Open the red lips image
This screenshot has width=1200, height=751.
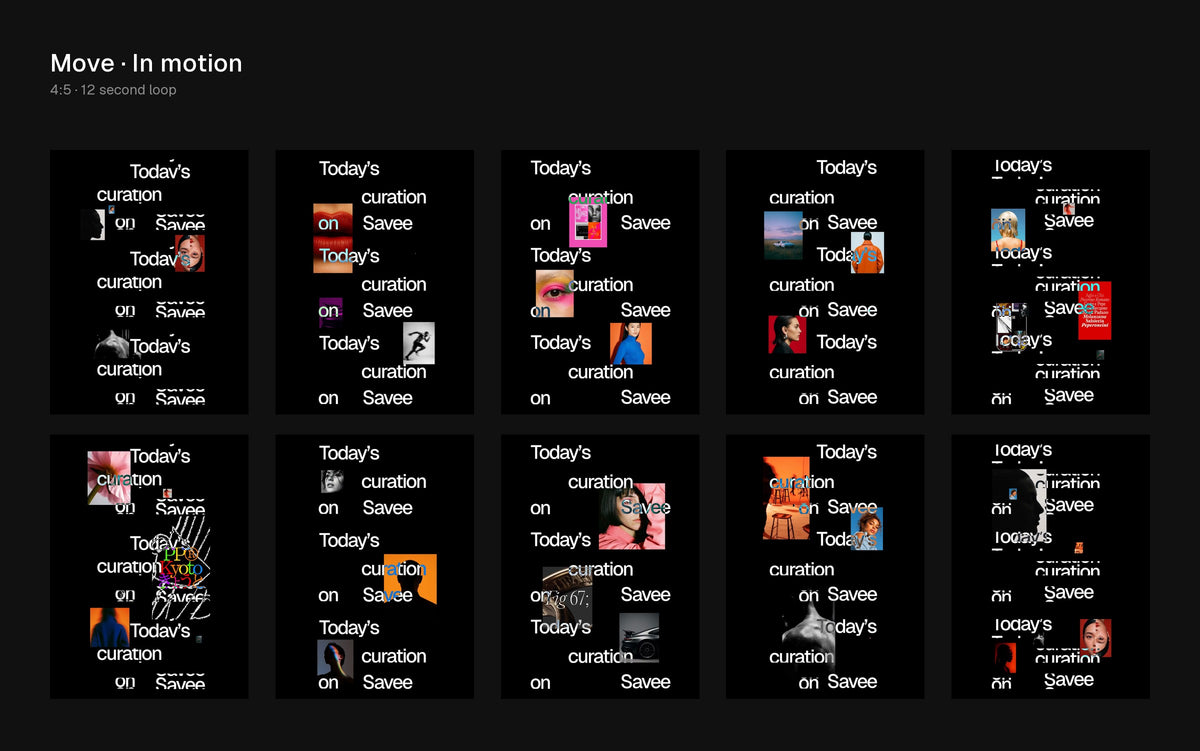click(x=332, y=238)
